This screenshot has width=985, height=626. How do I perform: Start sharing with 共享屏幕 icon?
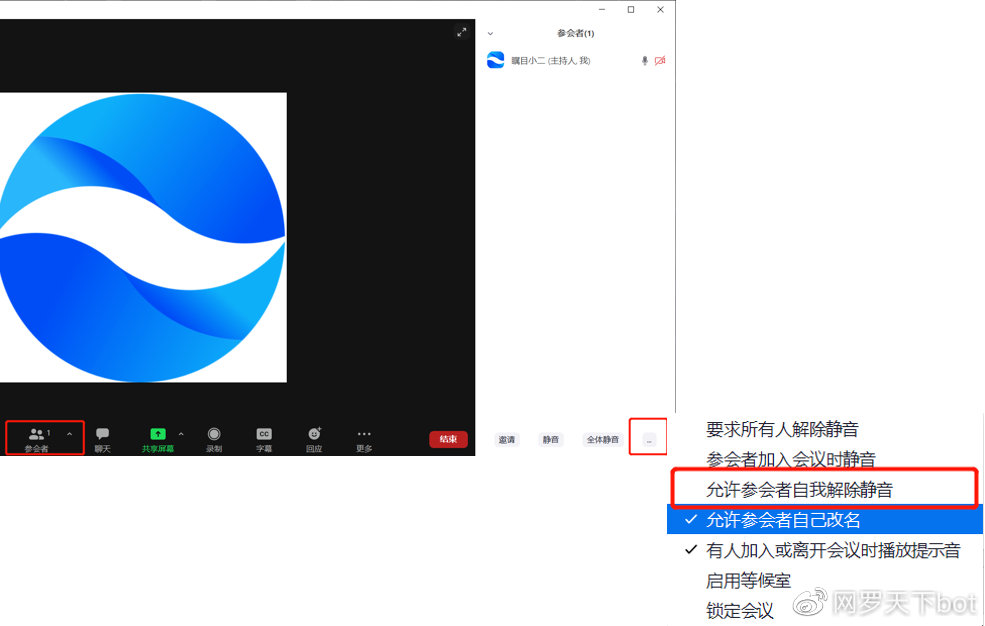click(x=158, y=433)
